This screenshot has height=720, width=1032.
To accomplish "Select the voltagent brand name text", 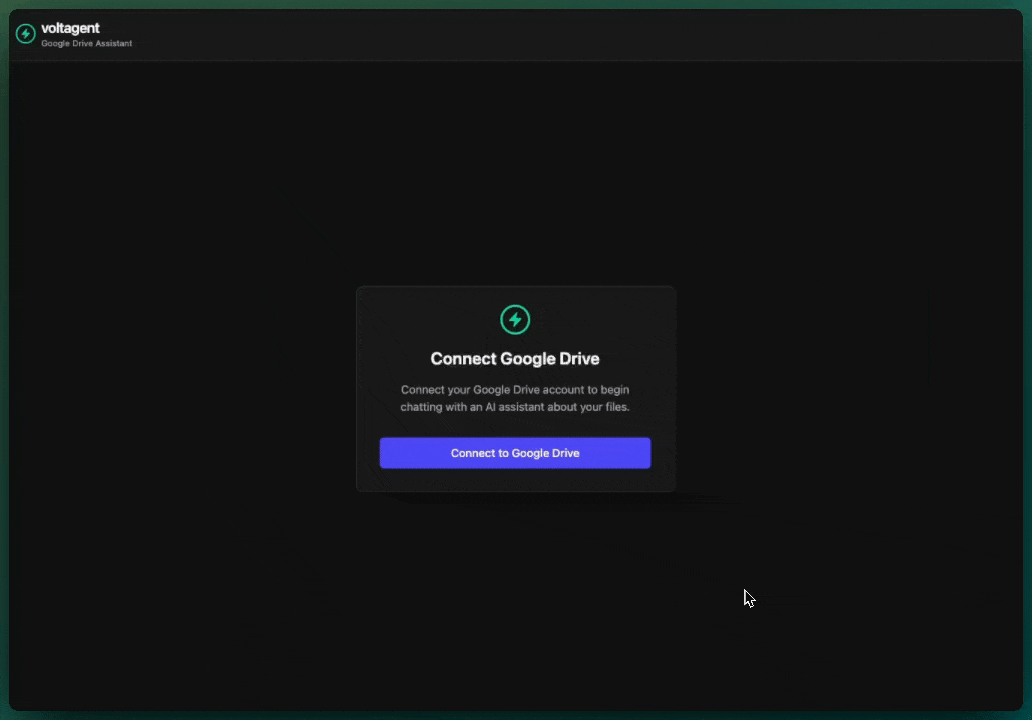I will (70, 28).
